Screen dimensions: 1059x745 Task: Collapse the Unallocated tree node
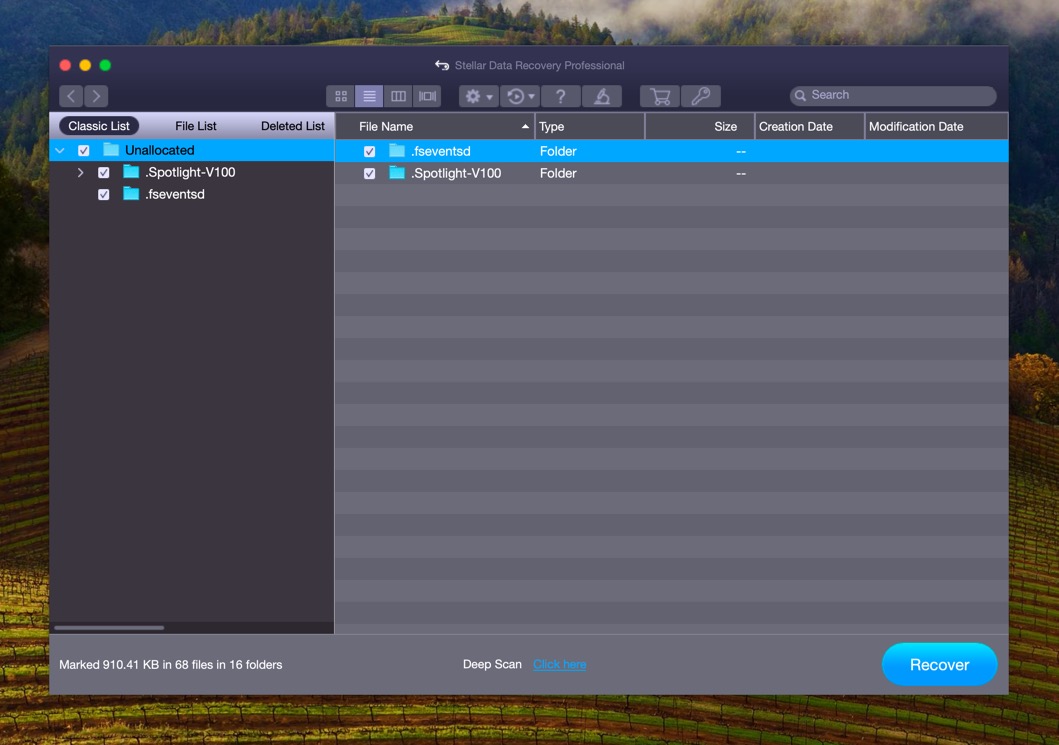click(60, 151)
